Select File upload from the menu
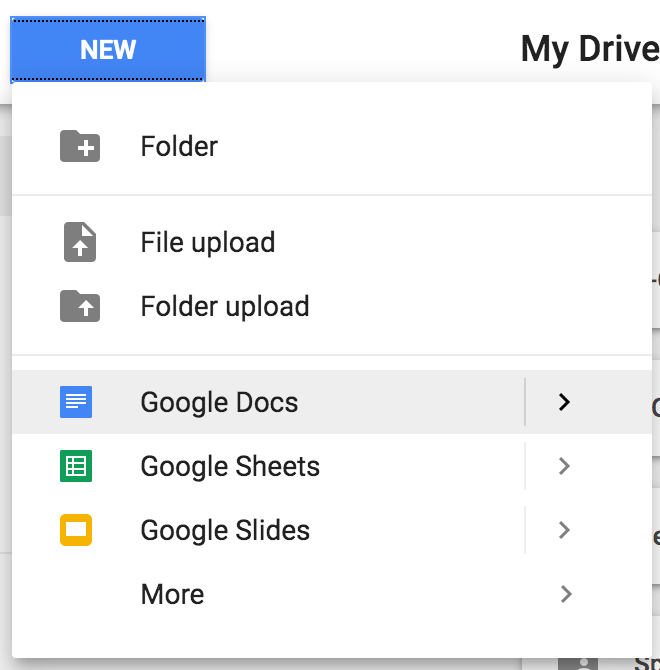This screenshot has width=660, height=670. pyautogui.click(x=332, y=242)
